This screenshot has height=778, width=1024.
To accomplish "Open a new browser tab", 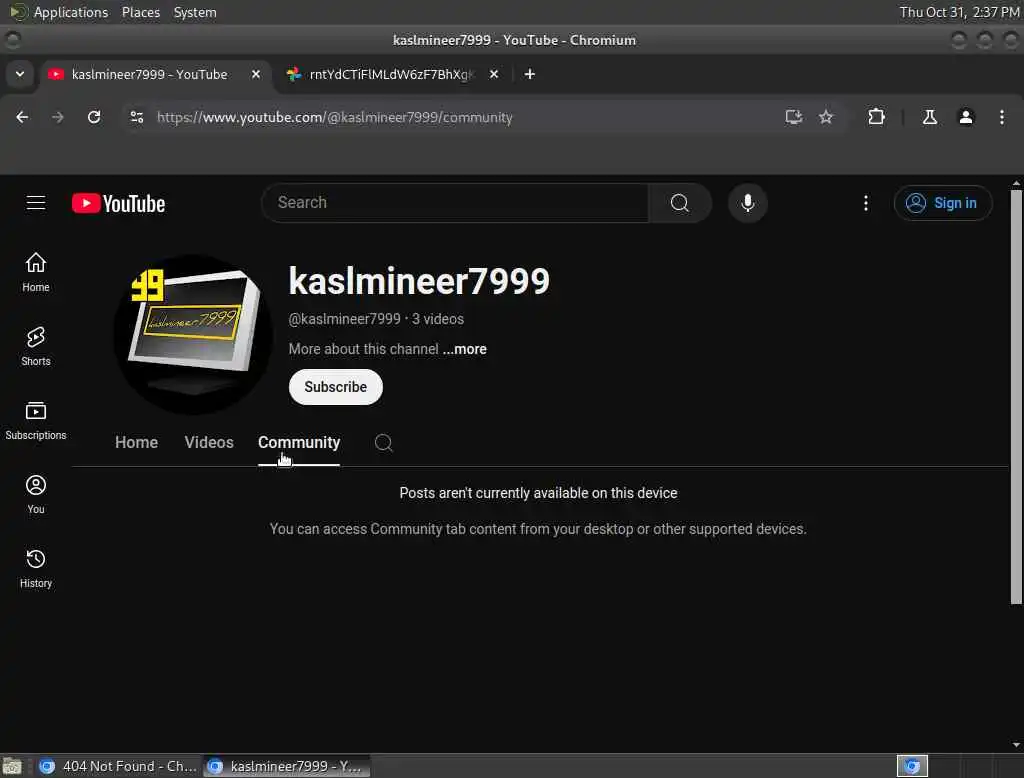I will click(530, 74).
